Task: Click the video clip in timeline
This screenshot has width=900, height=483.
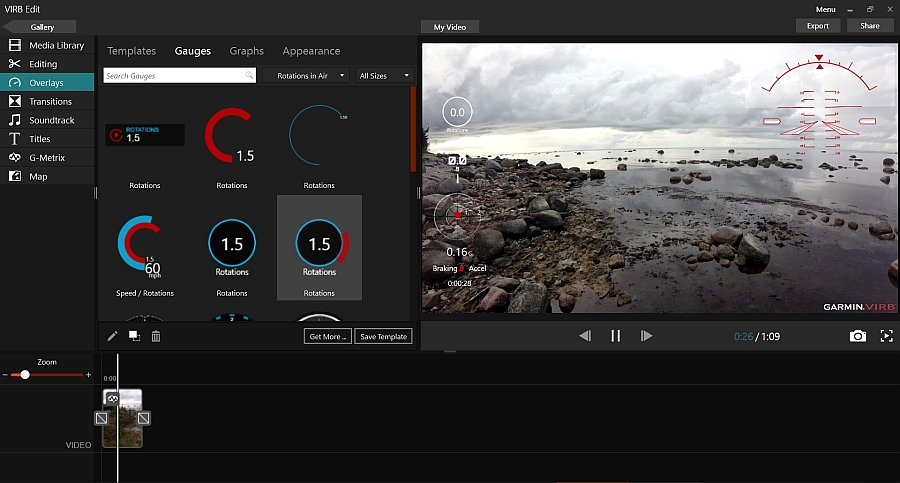Action: click(122, 418)
